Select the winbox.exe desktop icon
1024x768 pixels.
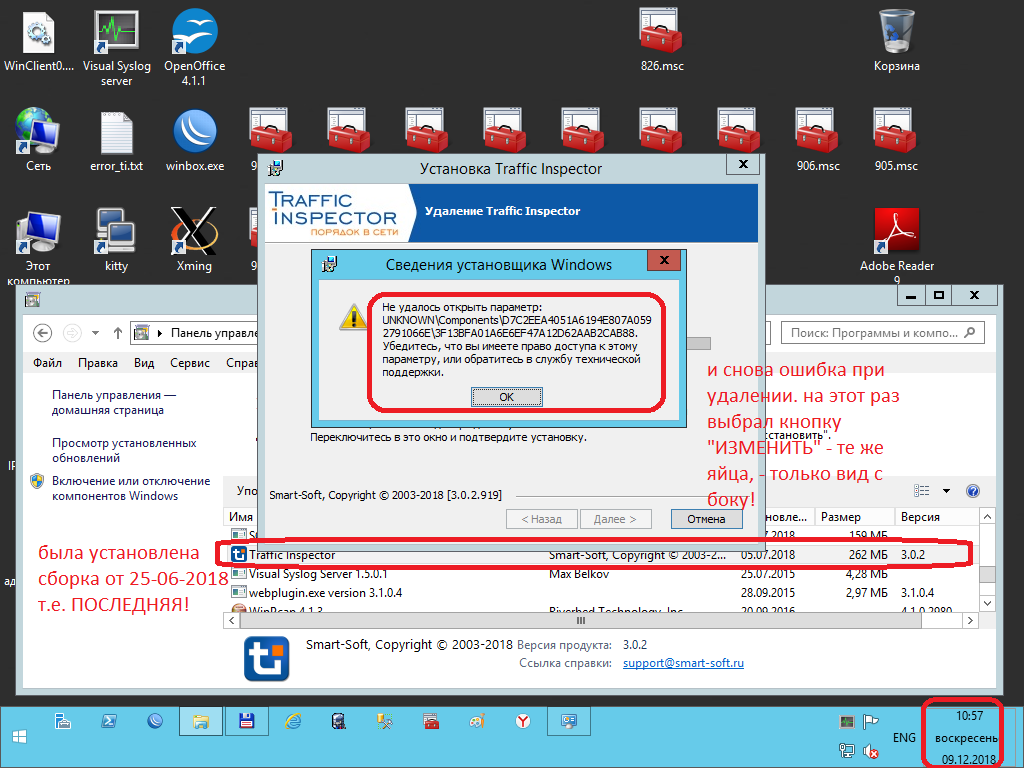[x=195, y=140]
